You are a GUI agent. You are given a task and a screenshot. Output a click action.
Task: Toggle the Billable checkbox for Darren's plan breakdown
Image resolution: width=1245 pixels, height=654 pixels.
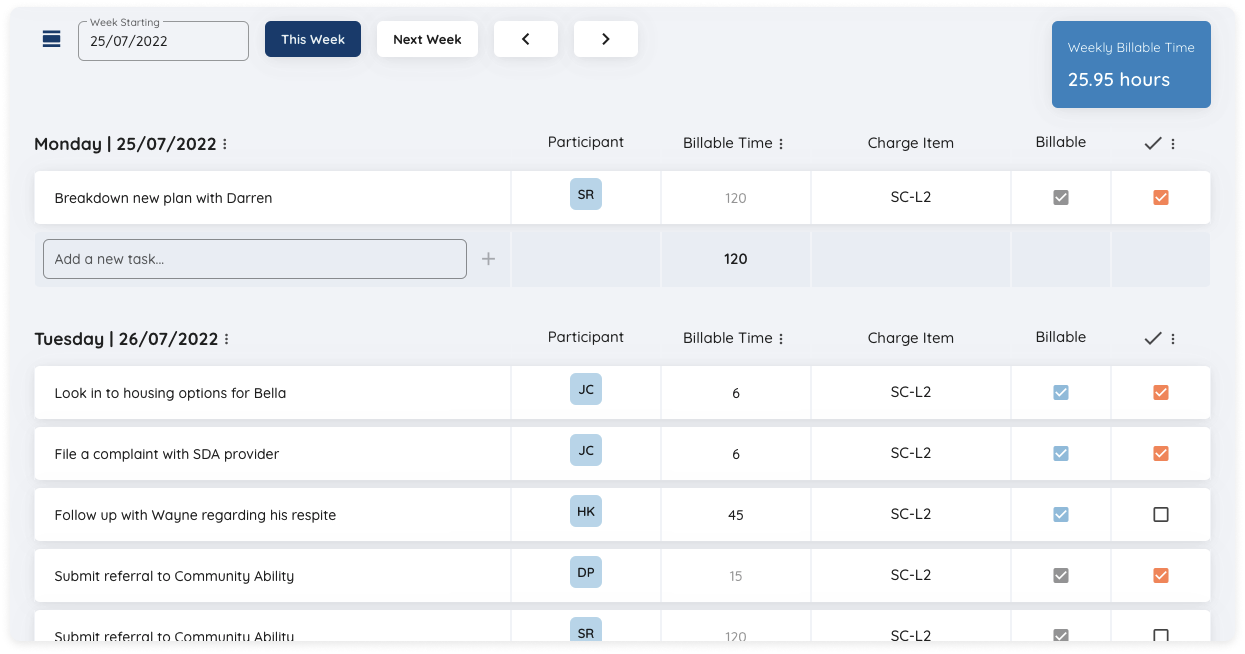1060,197
